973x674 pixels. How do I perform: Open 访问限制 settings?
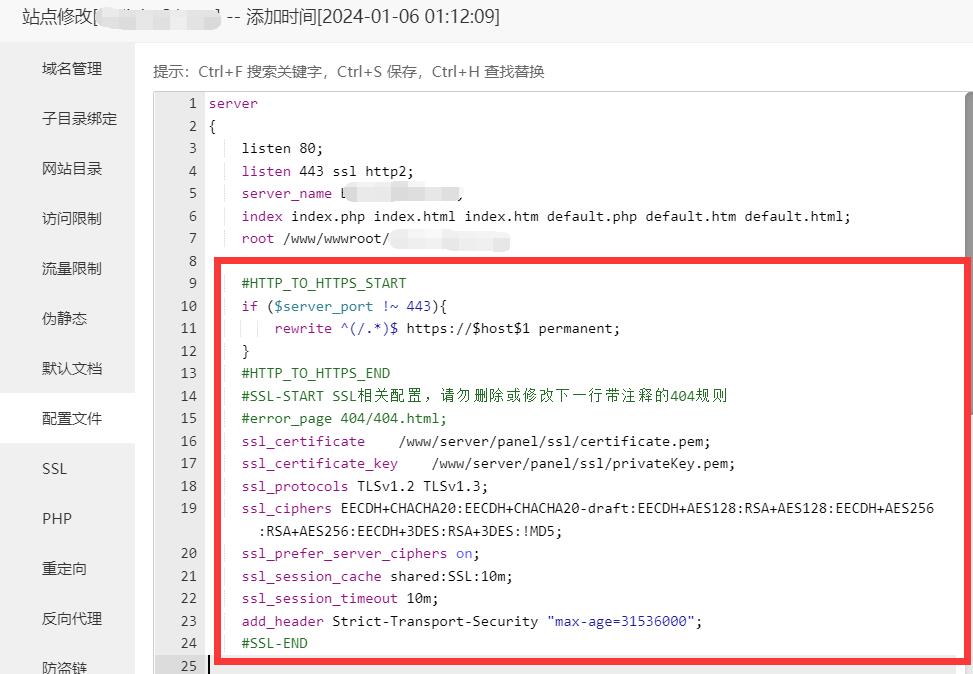(x=72, y=219)
